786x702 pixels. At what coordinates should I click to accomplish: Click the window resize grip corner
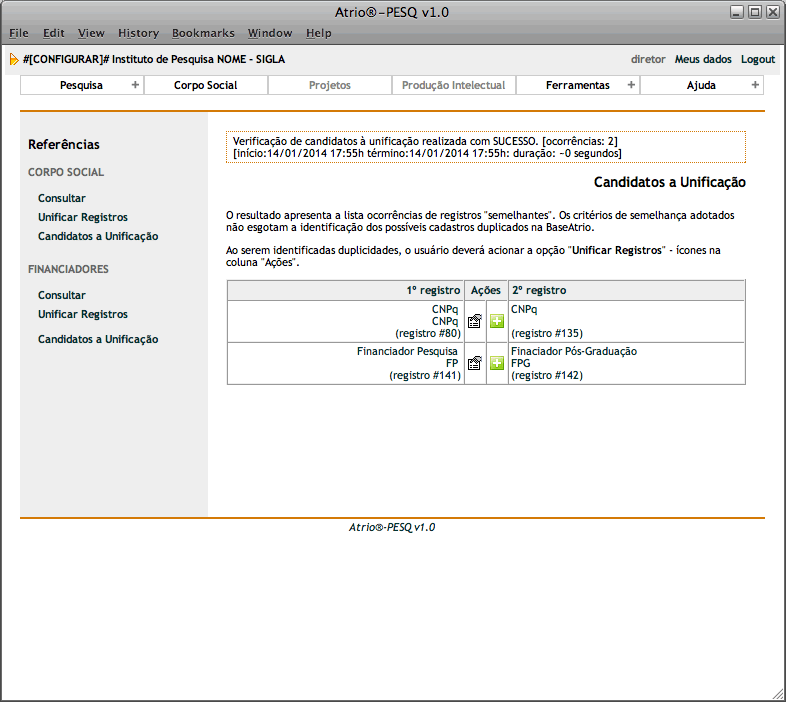777,693
